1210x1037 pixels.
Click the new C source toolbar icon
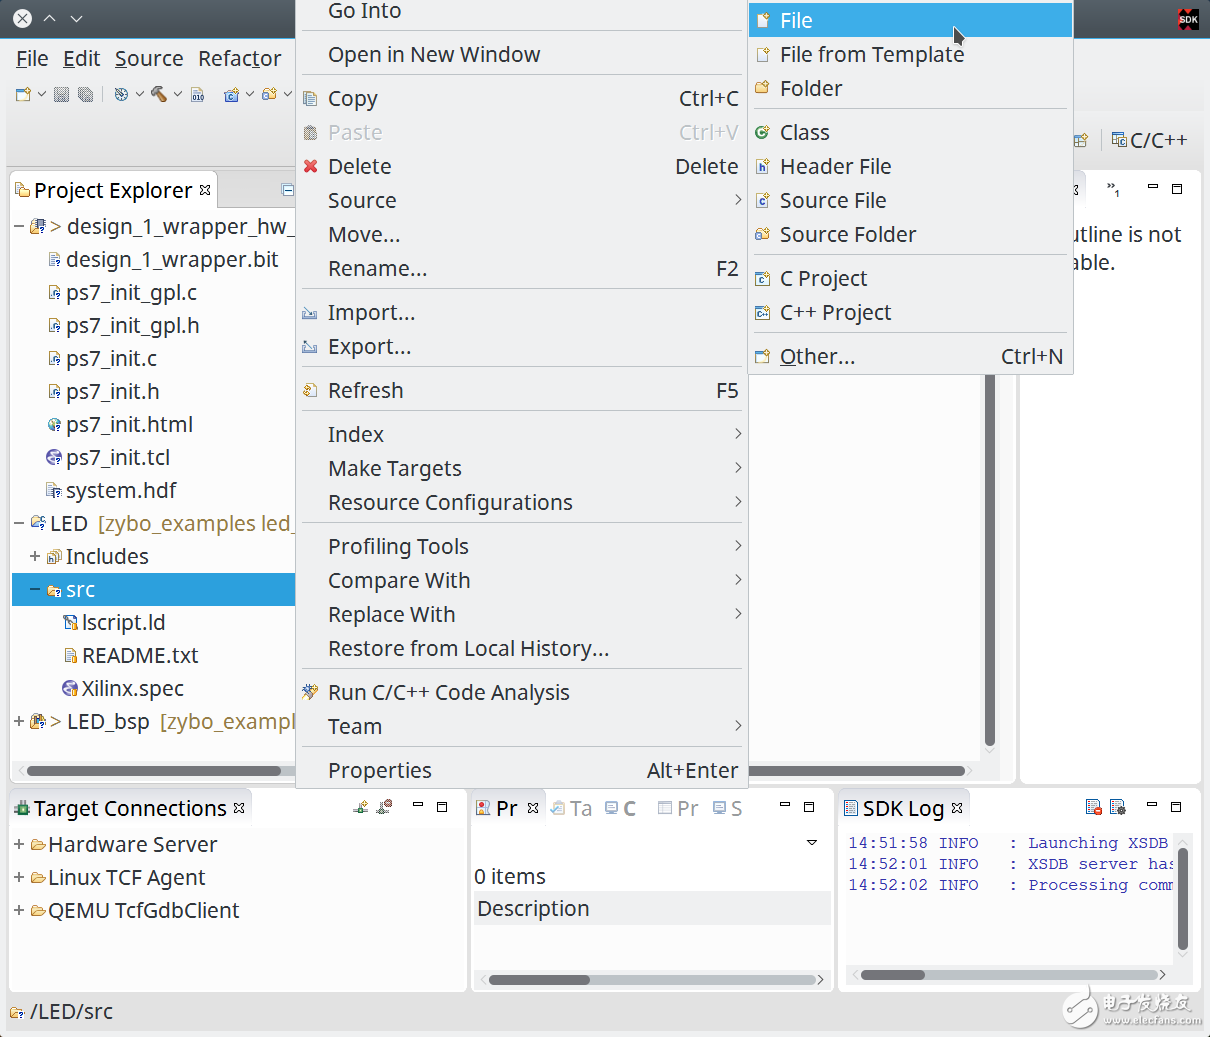tap(232, 94)
